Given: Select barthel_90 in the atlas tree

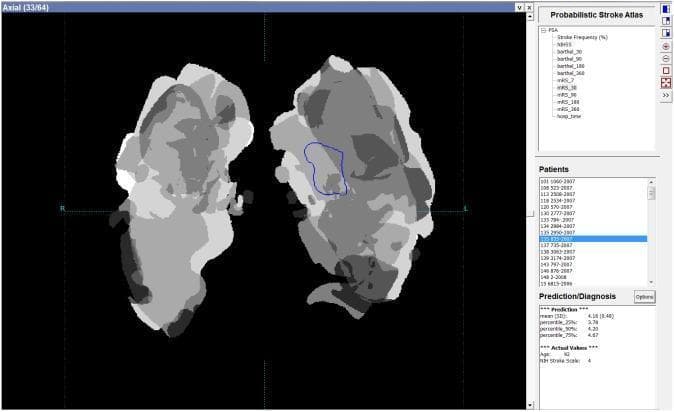Looking at the screenshot, I should [x=569, y=59].
